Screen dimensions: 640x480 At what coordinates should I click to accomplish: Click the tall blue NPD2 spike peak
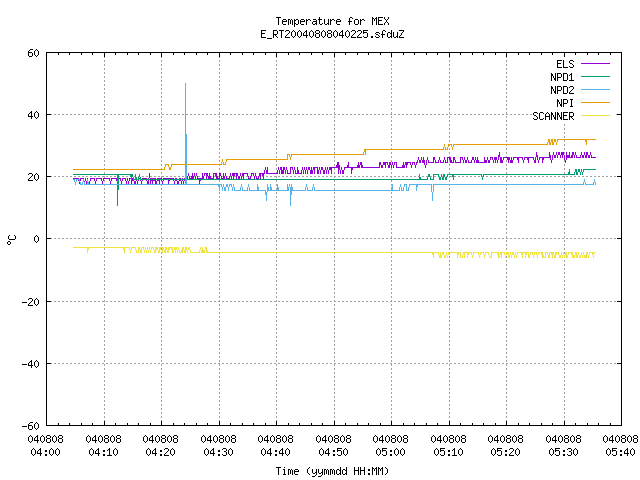185,84
